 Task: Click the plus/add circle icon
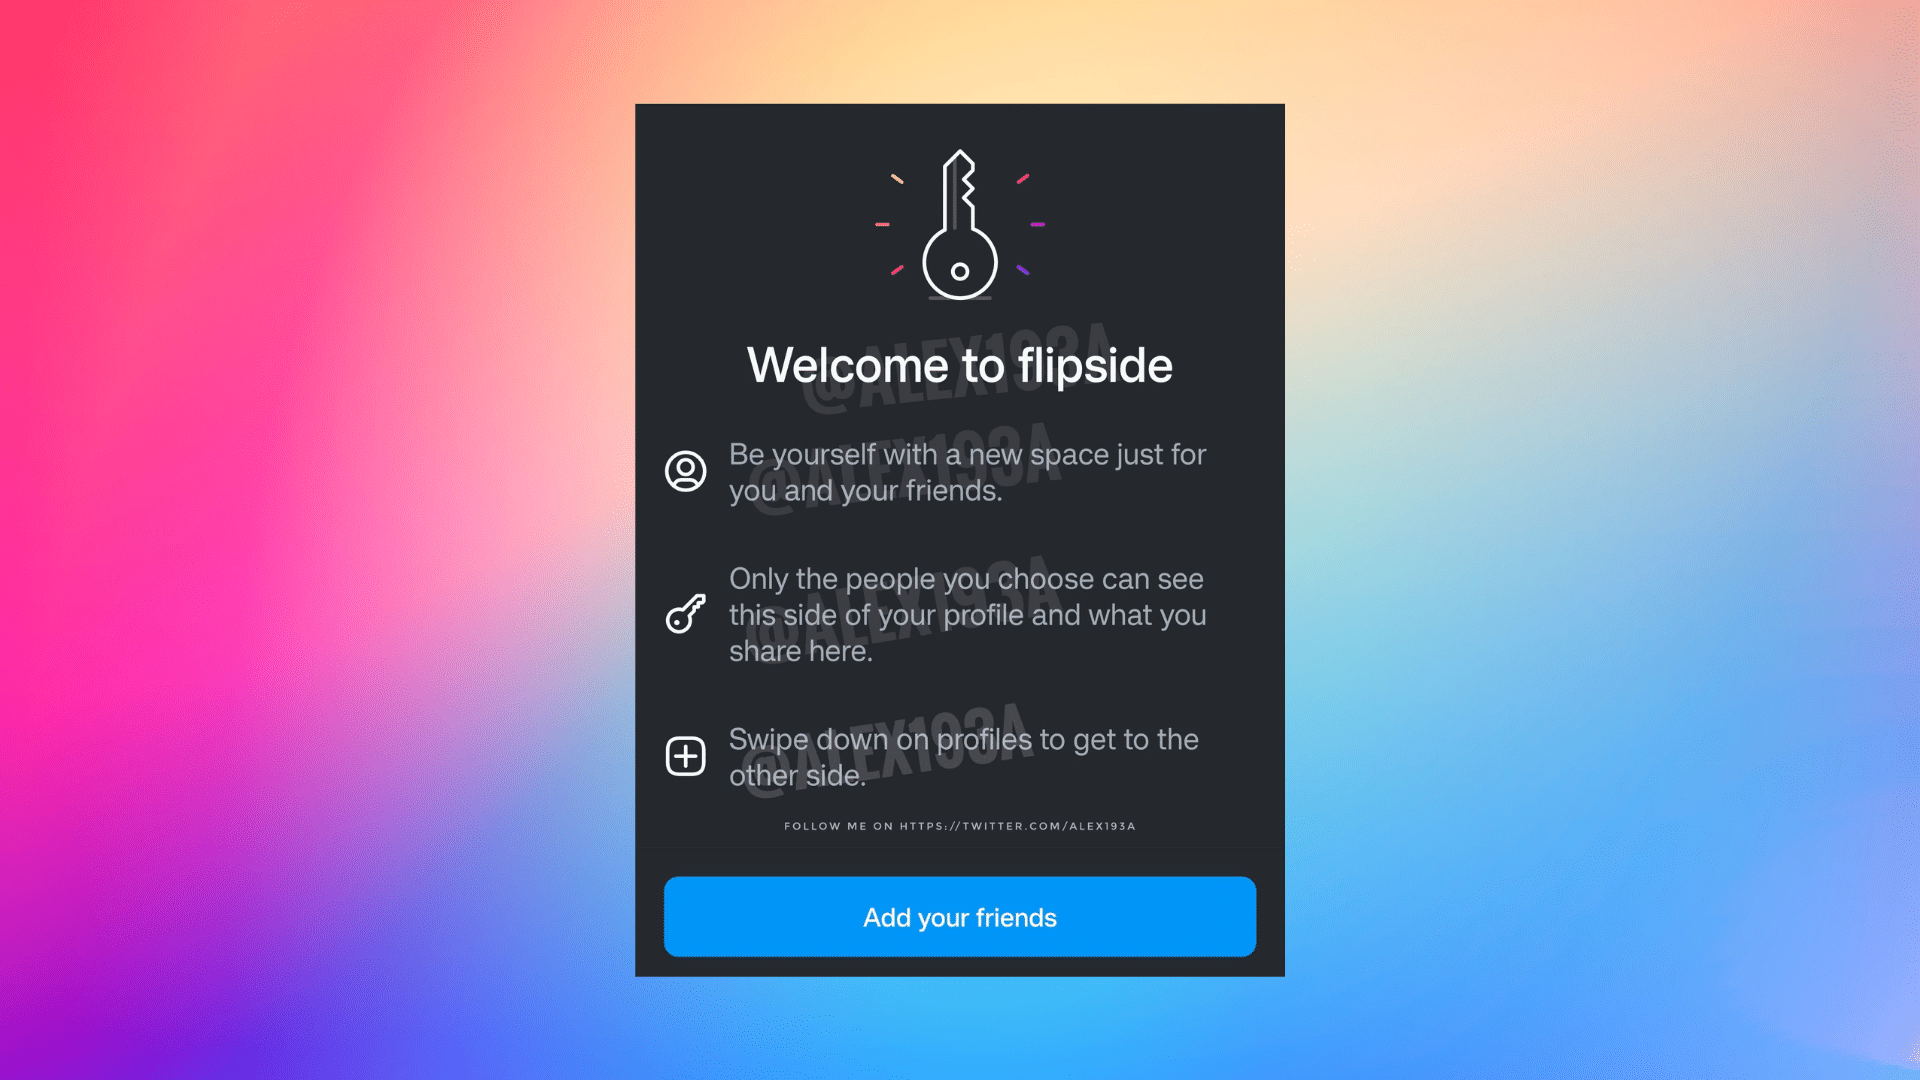pyautogui.click(x=684, y=756)
